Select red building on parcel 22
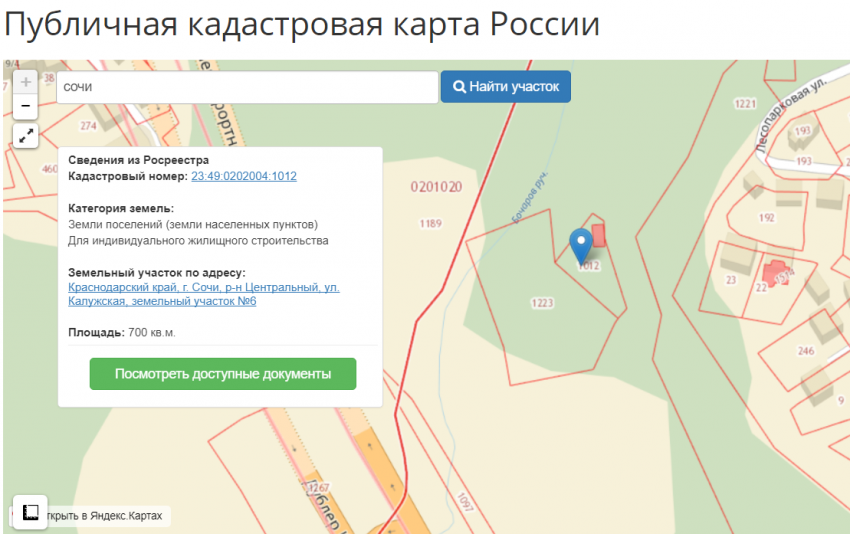The height and width of the screenshot is (534, 850). click(773, 271)
